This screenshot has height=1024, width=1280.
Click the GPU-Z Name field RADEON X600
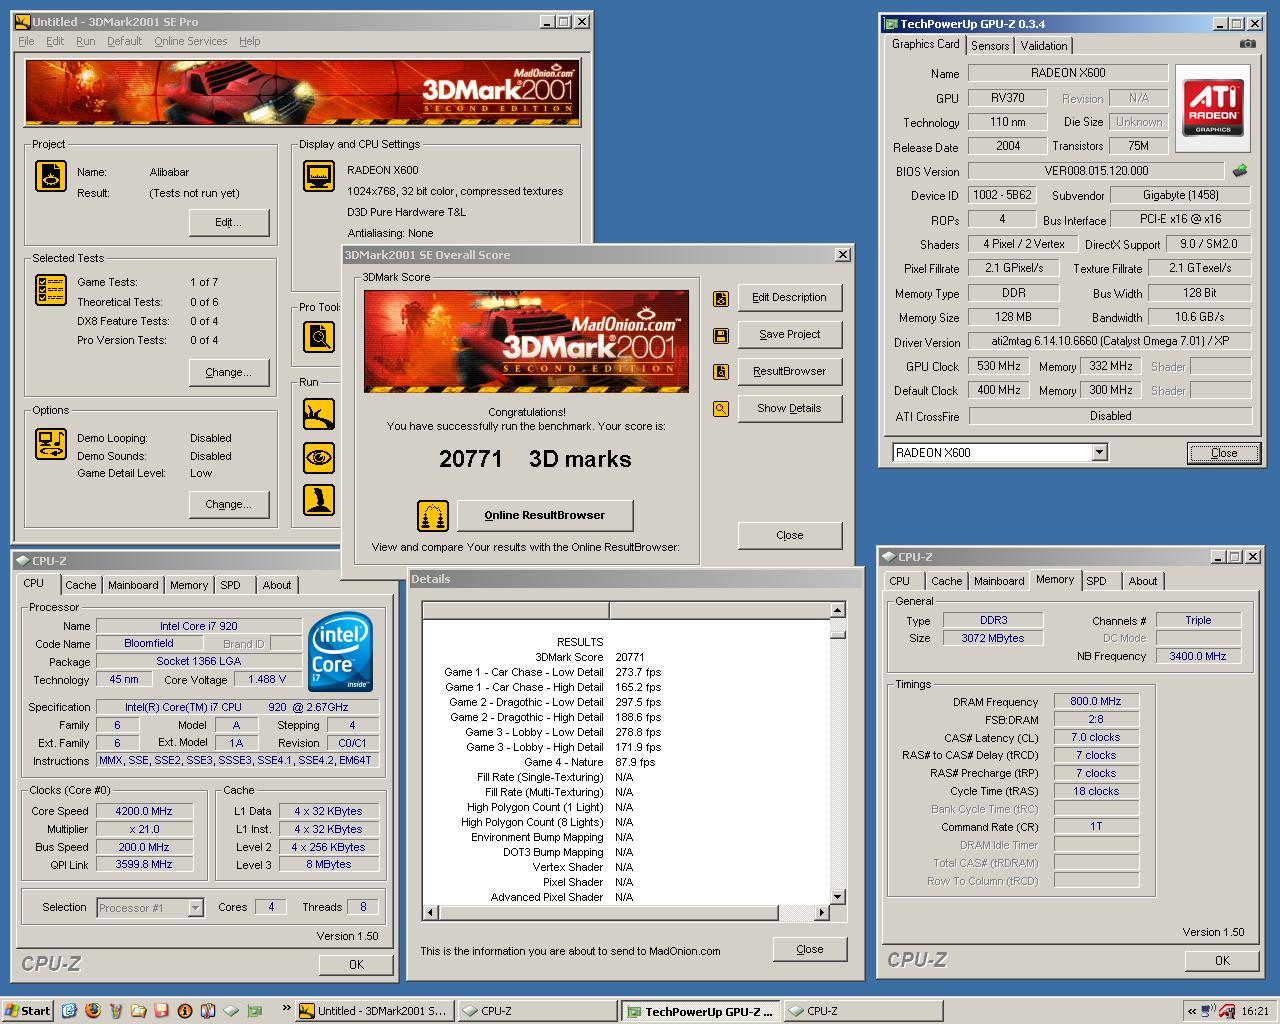tap(1068, 73)
